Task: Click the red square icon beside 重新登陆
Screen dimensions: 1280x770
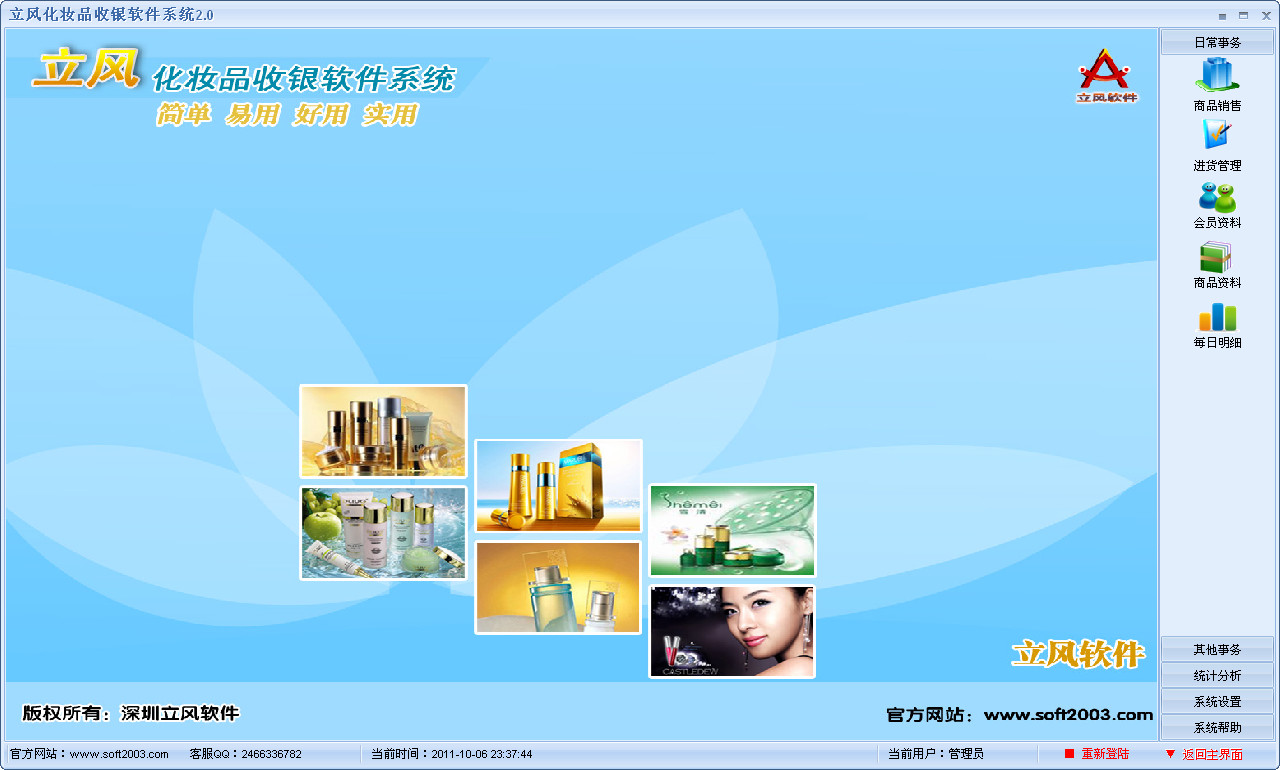Action: point(1069,753)
